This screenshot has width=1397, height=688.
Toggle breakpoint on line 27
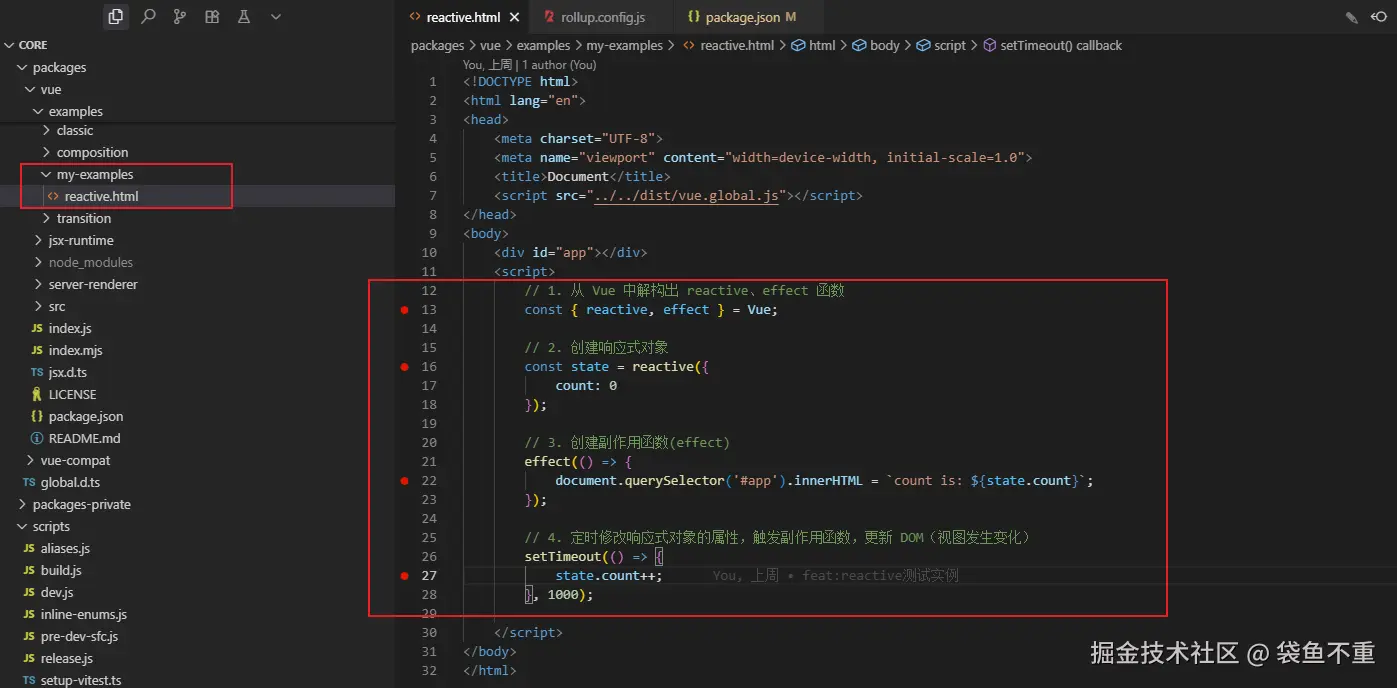(x=405, y=576)
